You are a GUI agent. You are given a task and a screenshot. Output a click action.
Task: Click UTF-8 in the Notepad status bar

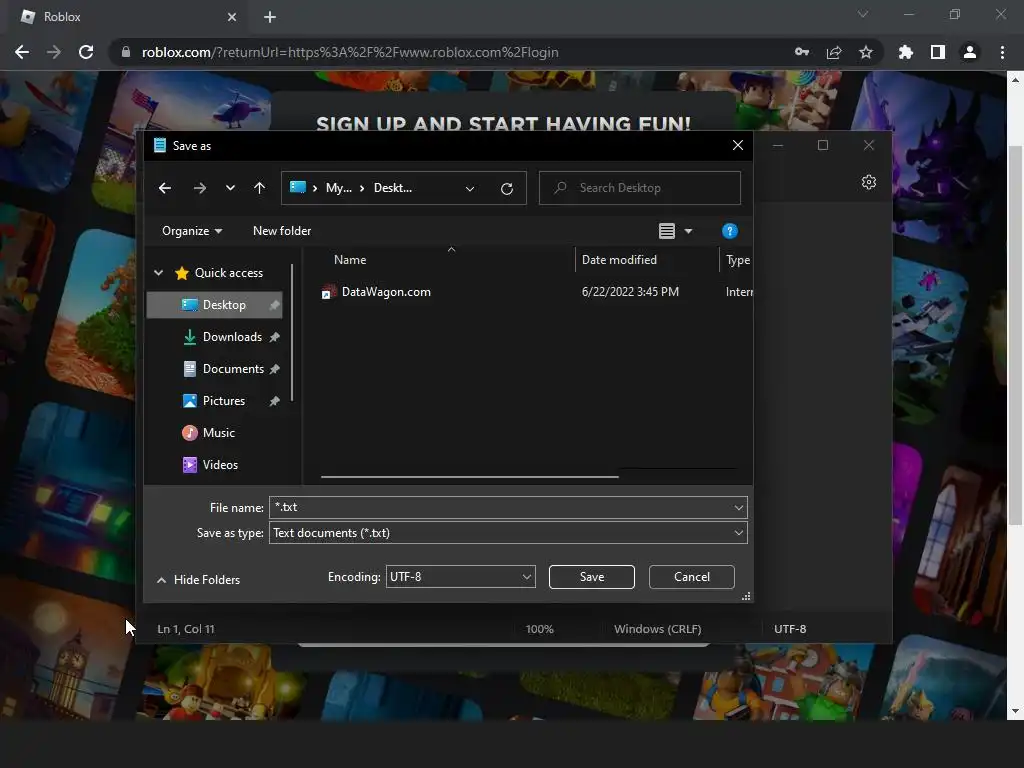tap(790, 629)
